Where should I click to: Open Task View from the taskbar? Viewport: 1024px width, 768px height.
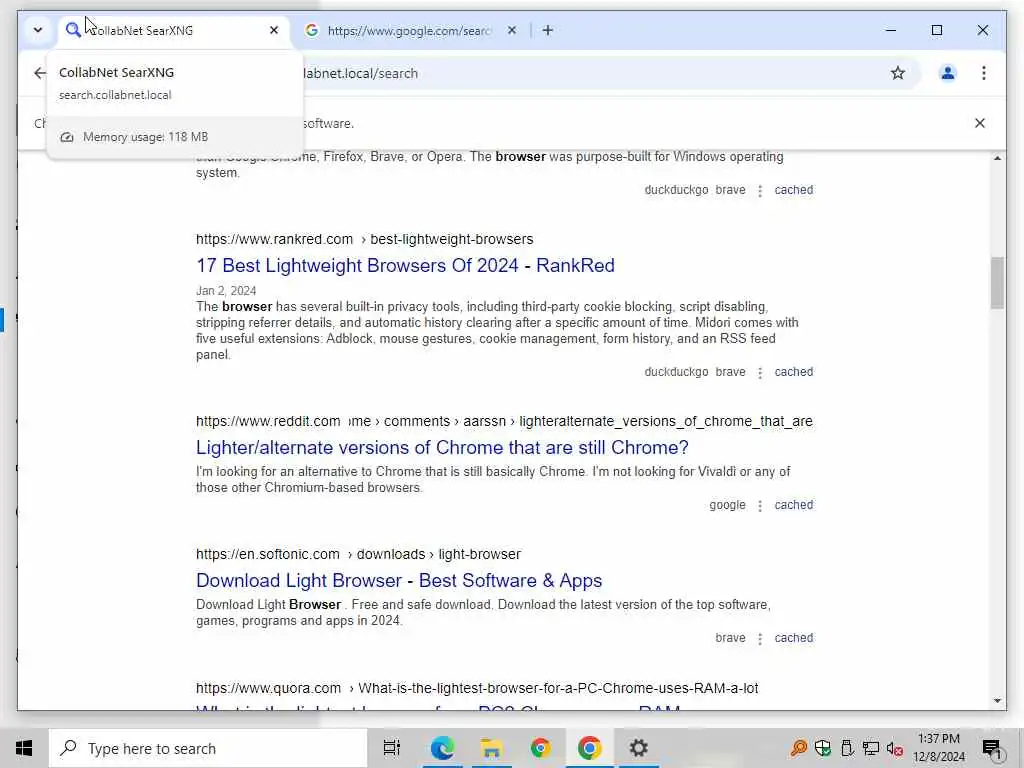coord(392,748)
